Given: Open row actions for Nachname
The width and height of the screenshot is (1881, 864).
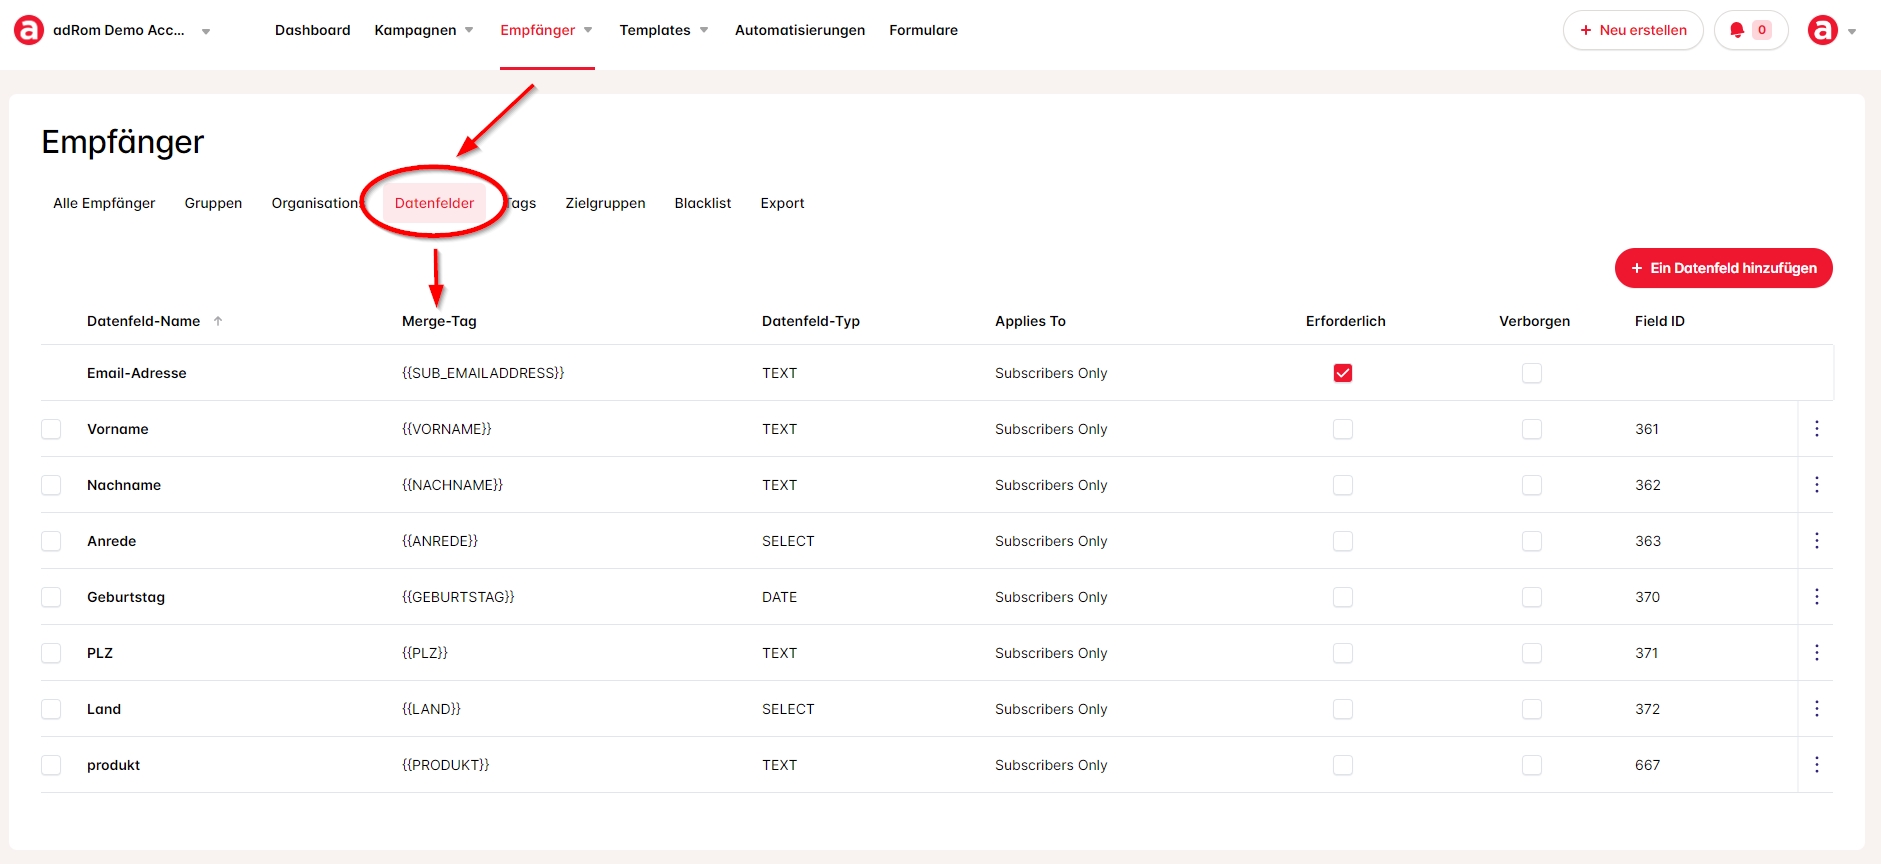Looking at the screenshot, I should pyautogui.click(x=1817, y=485).
